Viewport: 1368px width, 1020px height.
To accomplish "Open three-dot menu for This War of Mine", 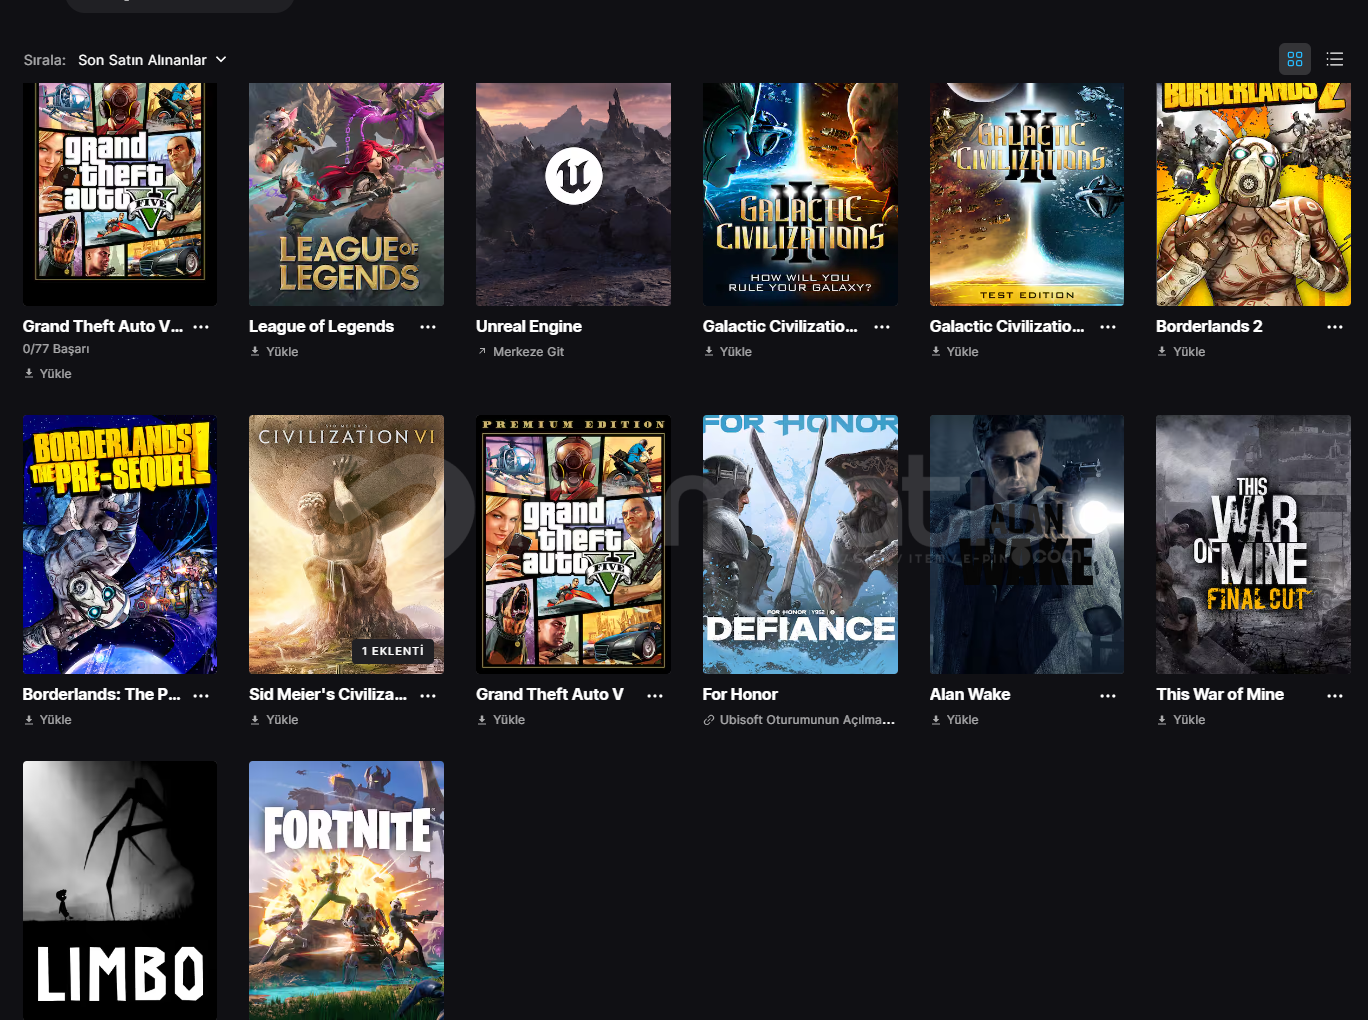I will point(1335,695).
